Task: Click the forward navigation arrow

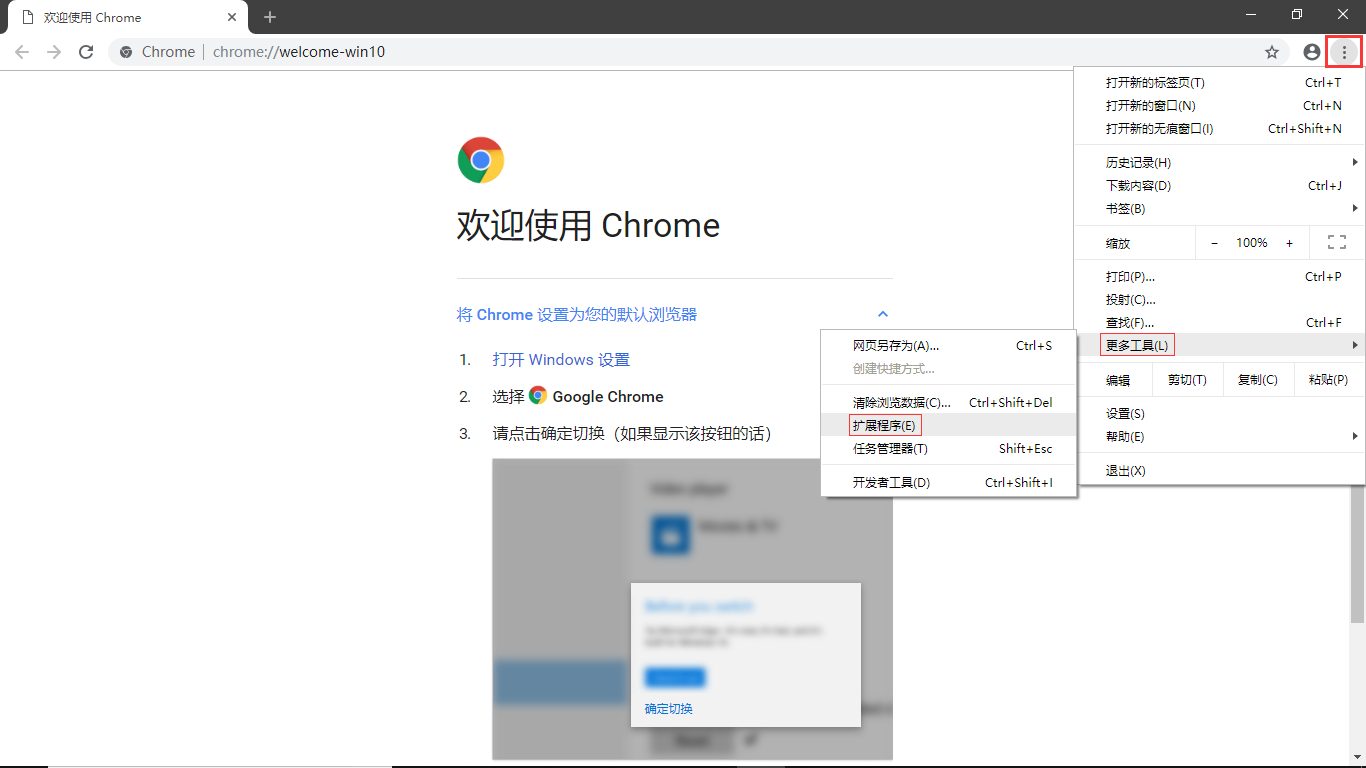Action: pyautogui.click(x=54, y=52)
